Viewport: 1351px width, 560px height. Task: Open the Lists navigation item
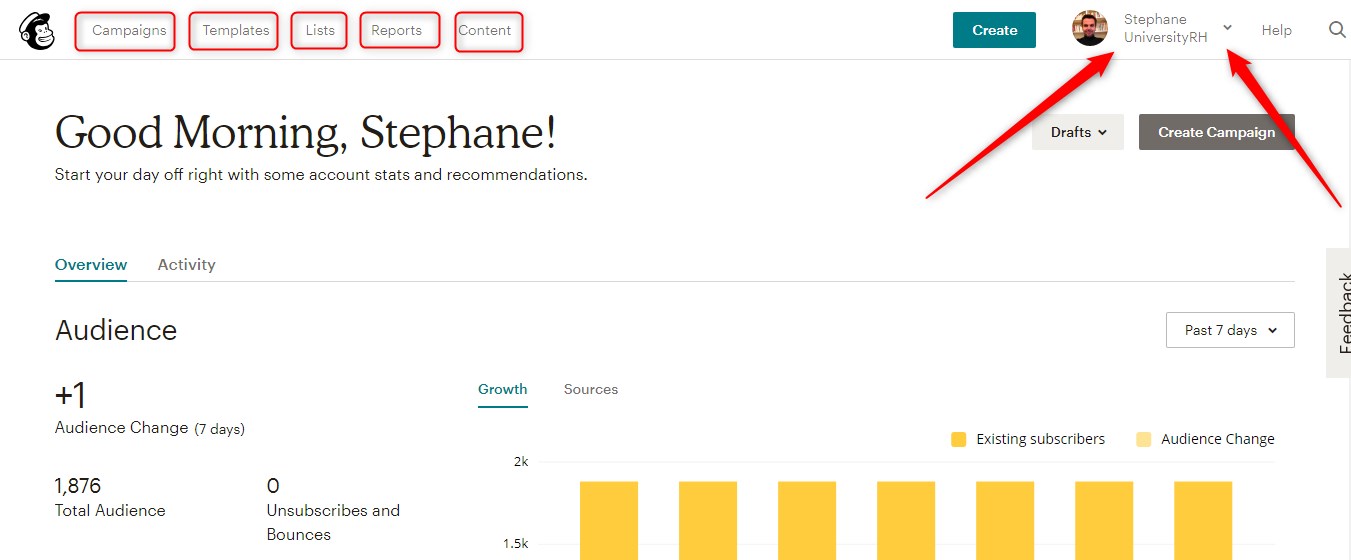(x=320, y=30)
